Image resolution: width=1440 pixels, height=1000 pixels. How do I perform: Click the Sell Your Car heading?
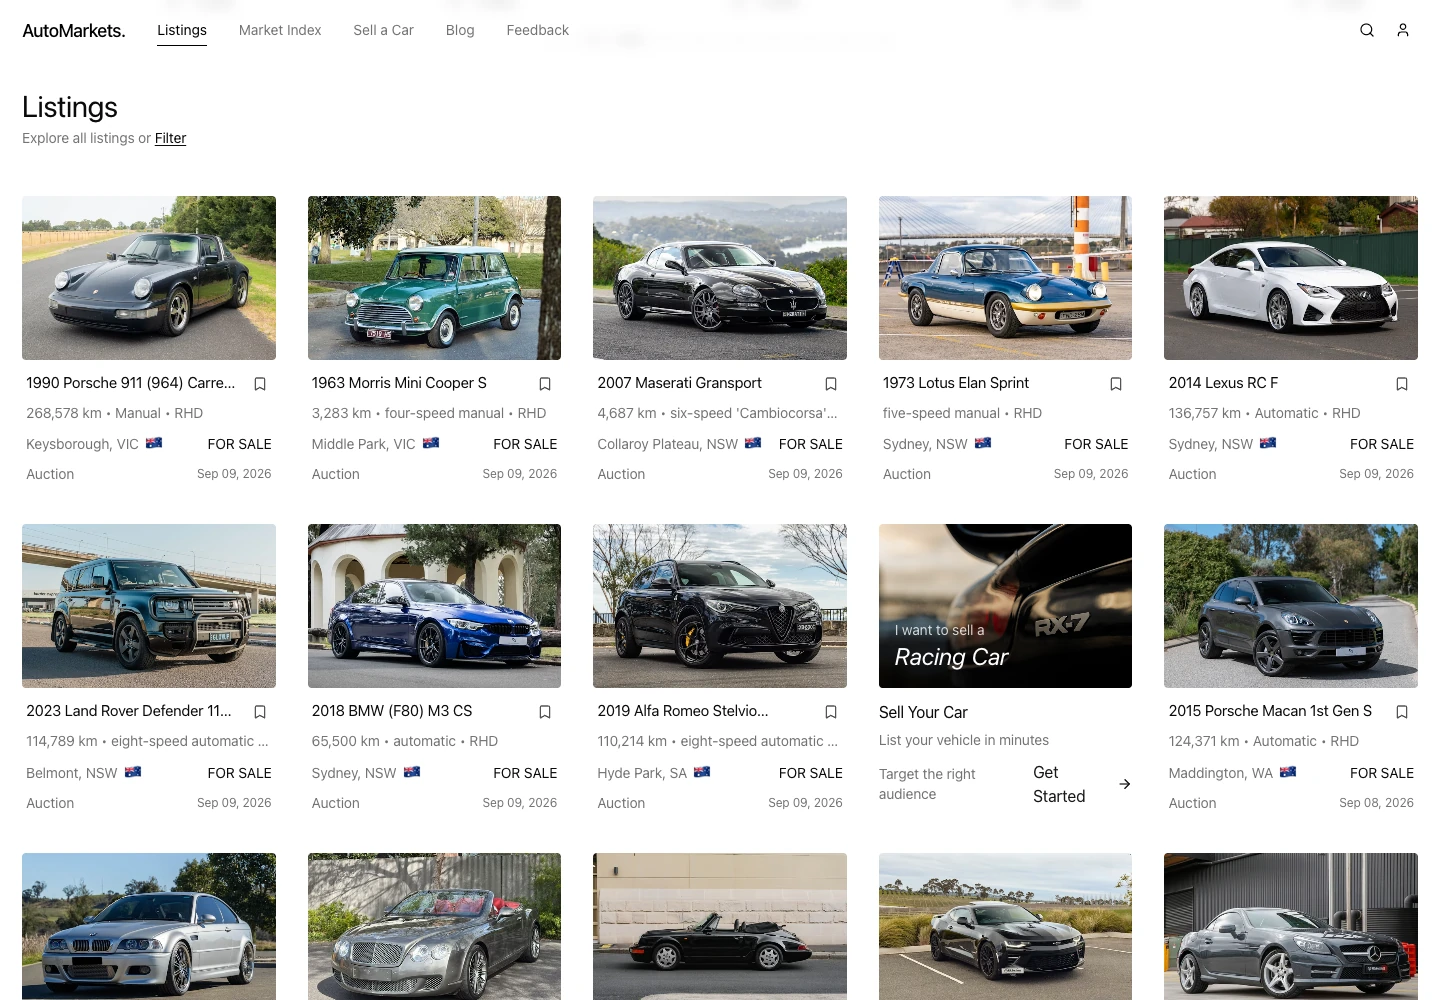pos(923,712)
